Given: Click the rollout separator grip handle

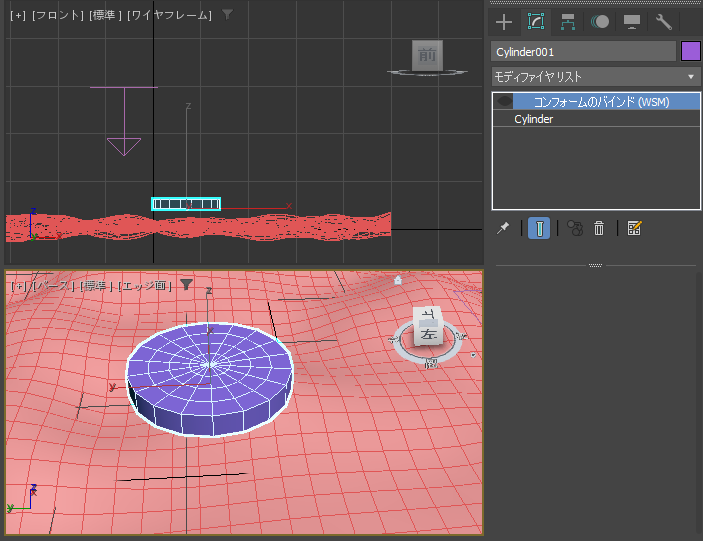Looking at the screenshot, I should (595, 265).
